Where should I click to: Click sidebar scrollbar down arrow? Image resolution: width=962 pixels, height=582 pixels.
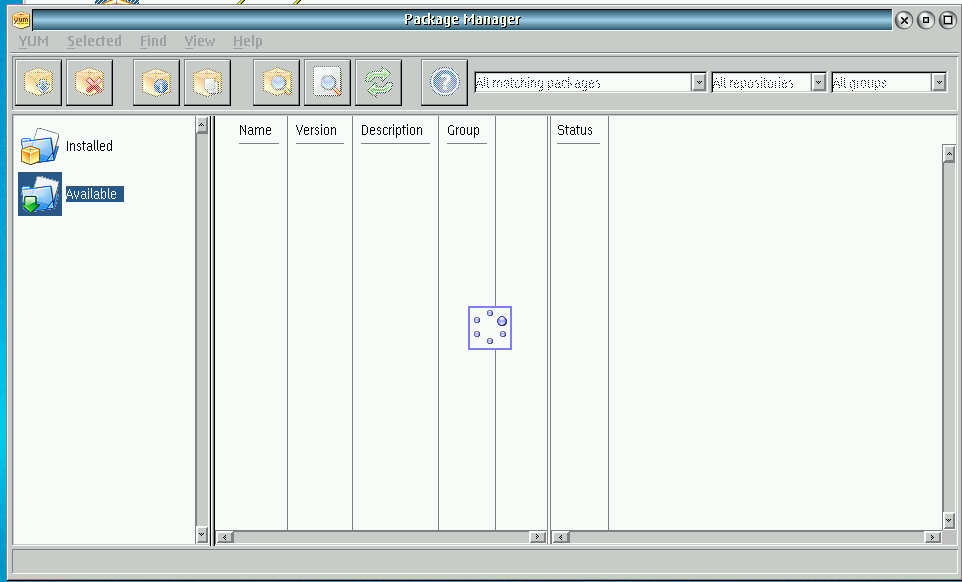(x=202, y=535)
